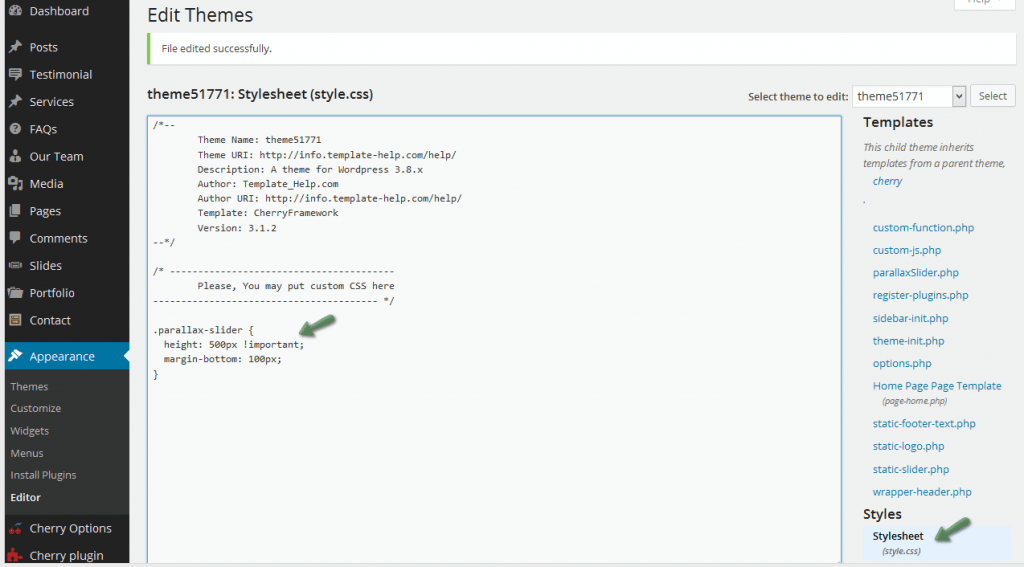Click the 'Version: 3.1.2' line
Image resolution: width=1024 pixels, height=567 pixels.
click(237, 228)
